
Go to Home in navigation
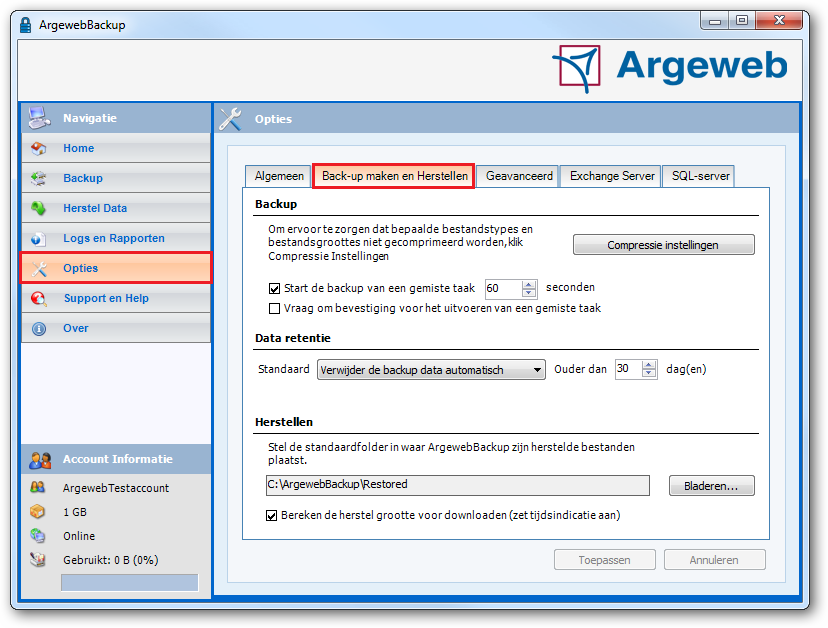tap(116, 148)
